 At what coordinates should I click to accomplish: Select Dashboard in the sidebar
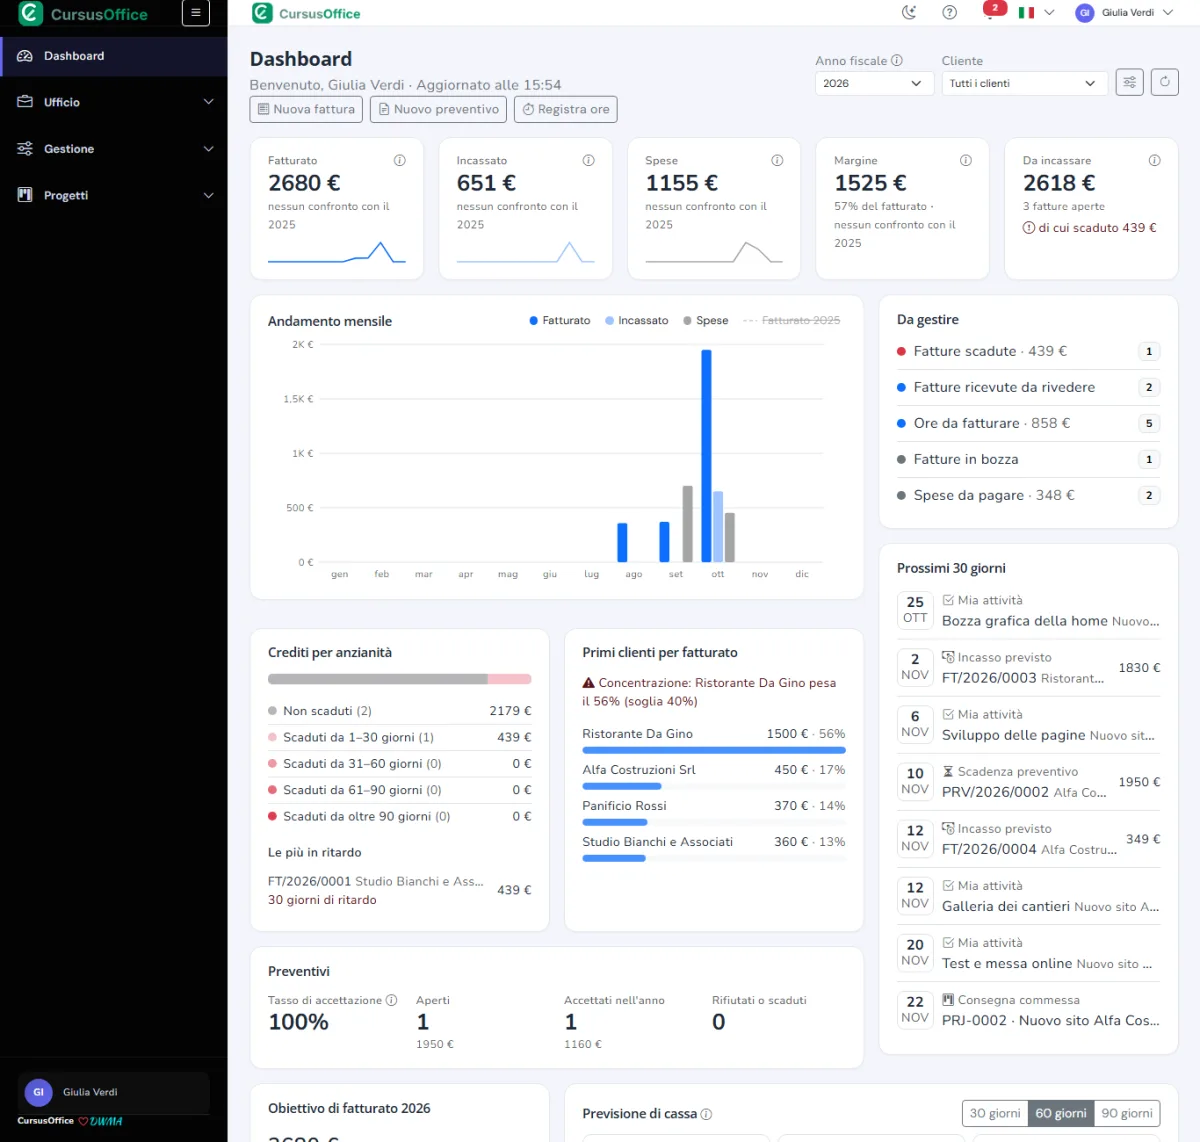point(114,56)
